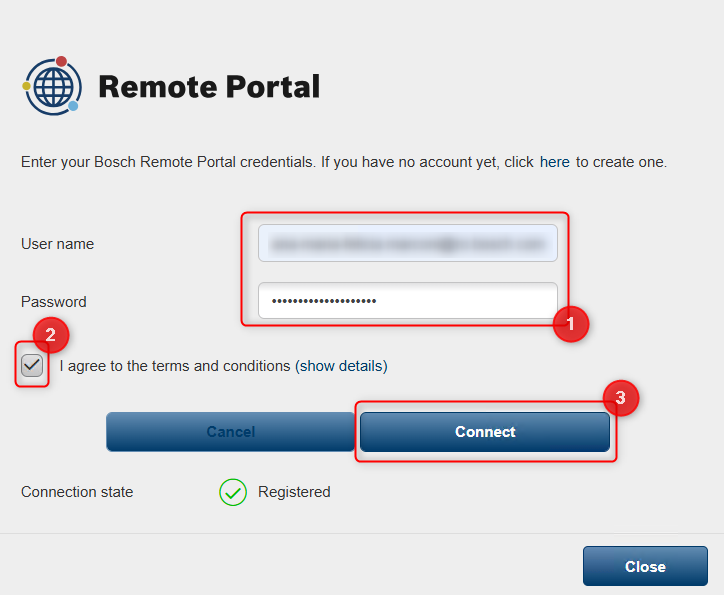Click the red number 3 badge

[x=620, y=398]
